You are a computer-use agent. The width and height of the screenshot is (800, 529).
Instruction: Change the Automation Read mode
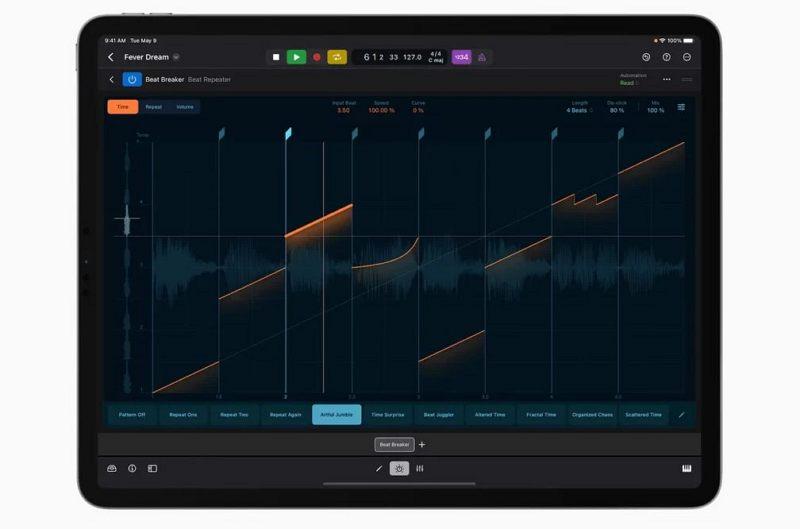pos(629,83)
